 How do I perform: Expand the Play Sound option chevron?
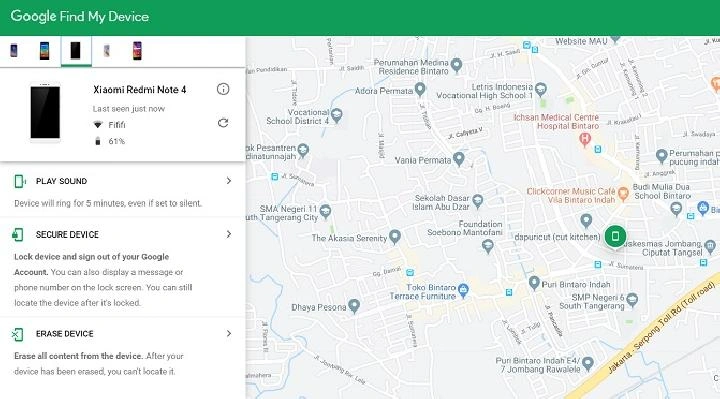click(229, 181)
